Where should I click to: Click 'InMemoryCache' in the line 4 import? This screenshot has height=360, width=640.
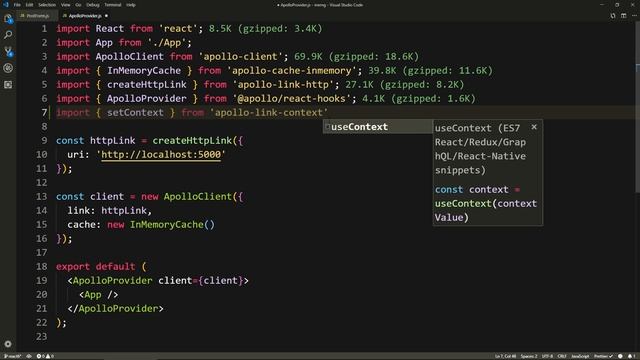pyautogui.click(x=144, y=71)
